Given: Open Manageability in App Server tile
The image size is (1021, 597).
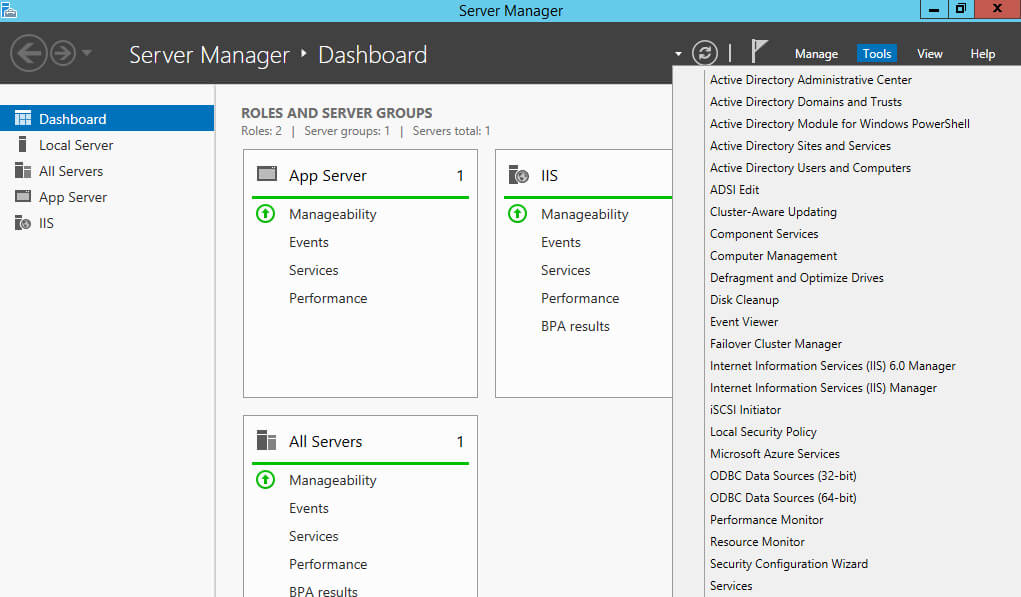Looking at the screenshot, I should coord(333,214).
